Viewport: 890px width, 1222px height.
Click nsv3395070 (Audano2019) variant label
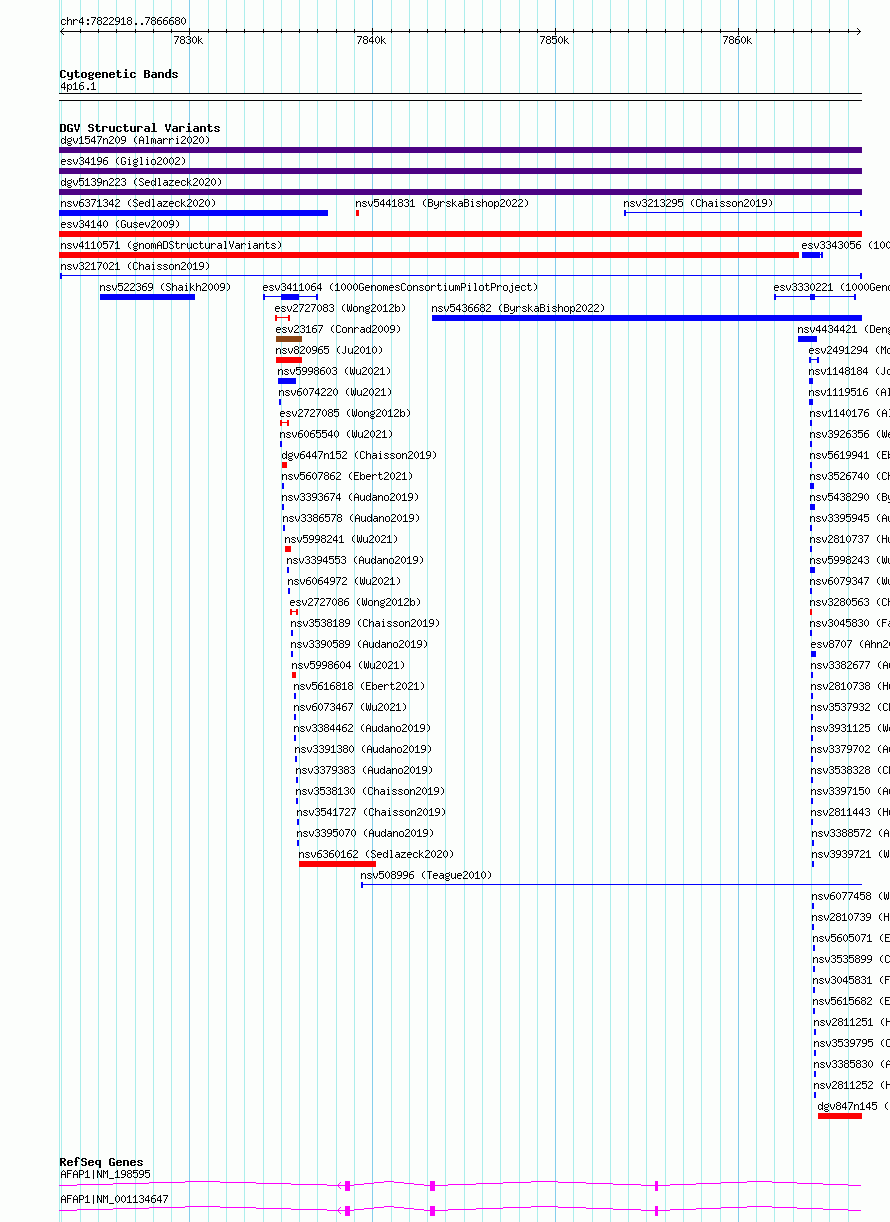pyautogui.click(x=365, y=833)
